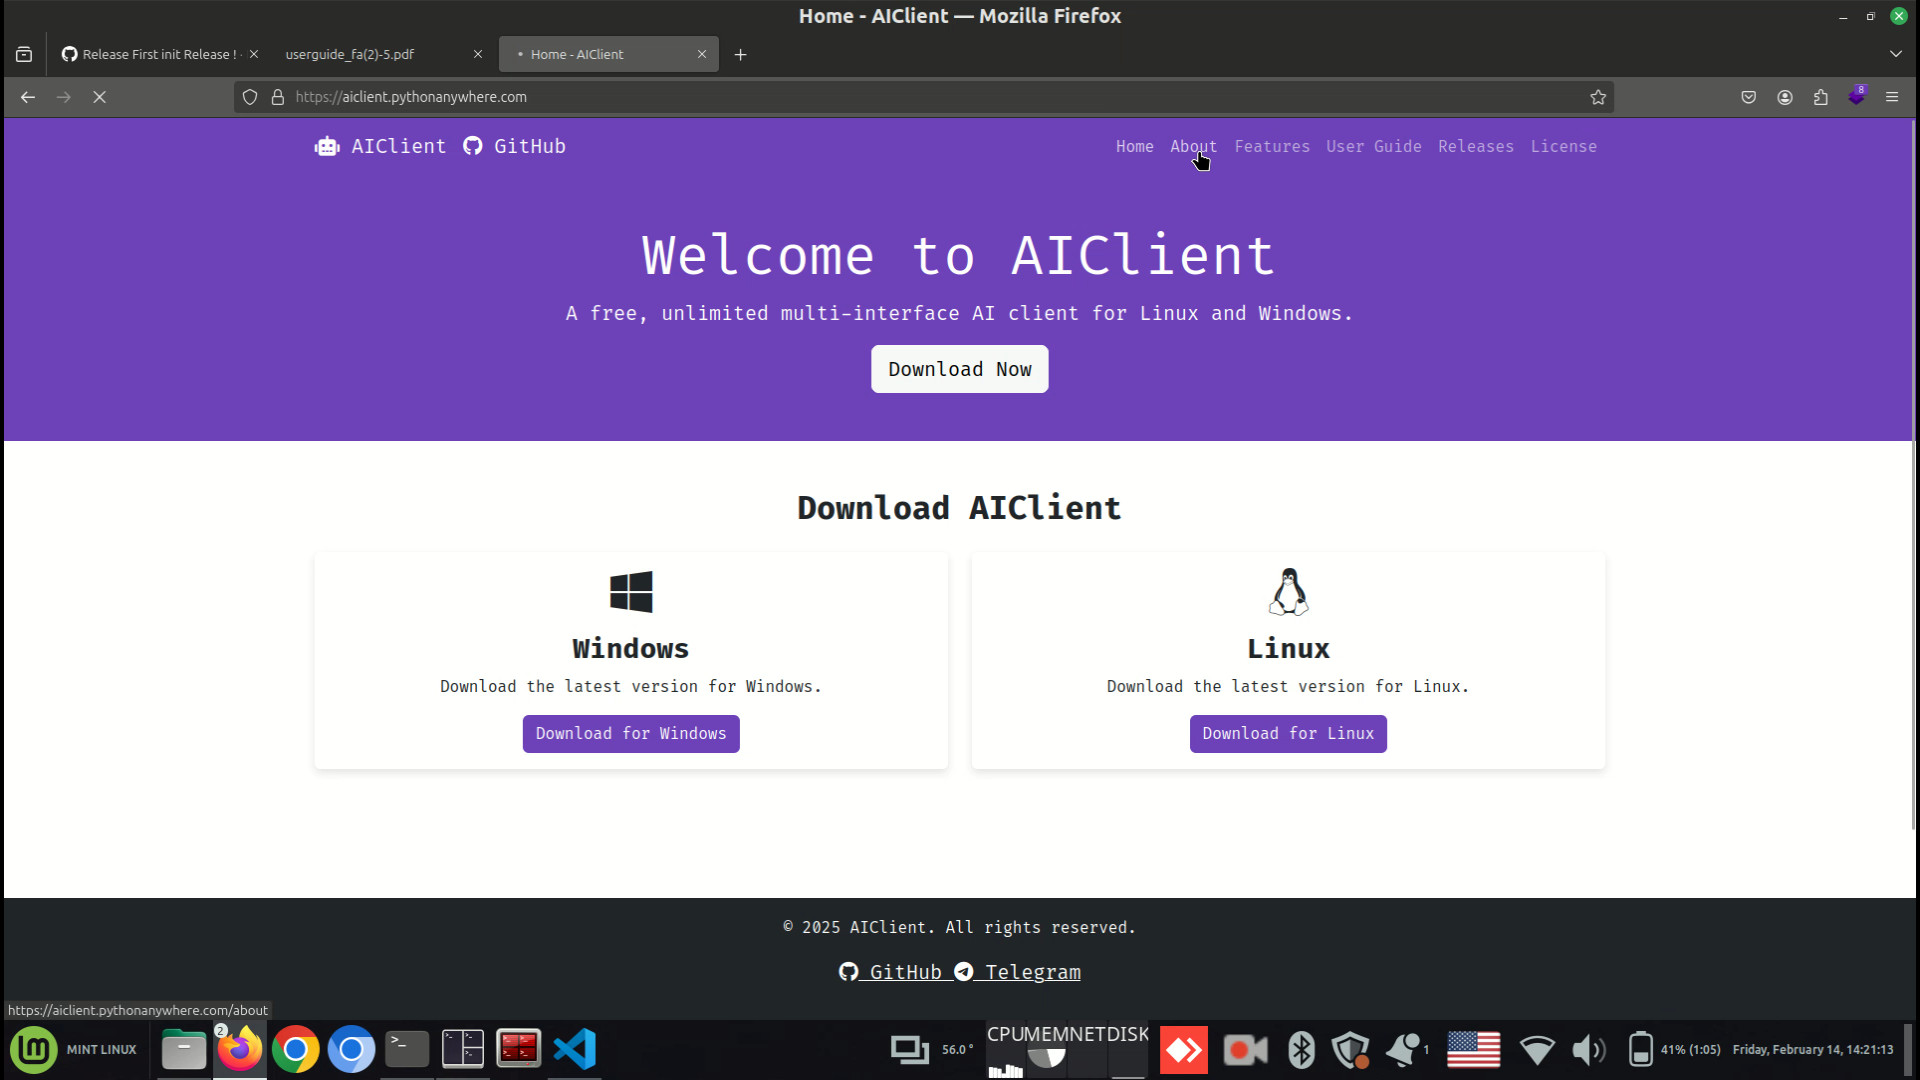This screenshot has width=1920, height=1080.
Task: Click the Linux penguin icon
Action: click(x=1289, y=592)
